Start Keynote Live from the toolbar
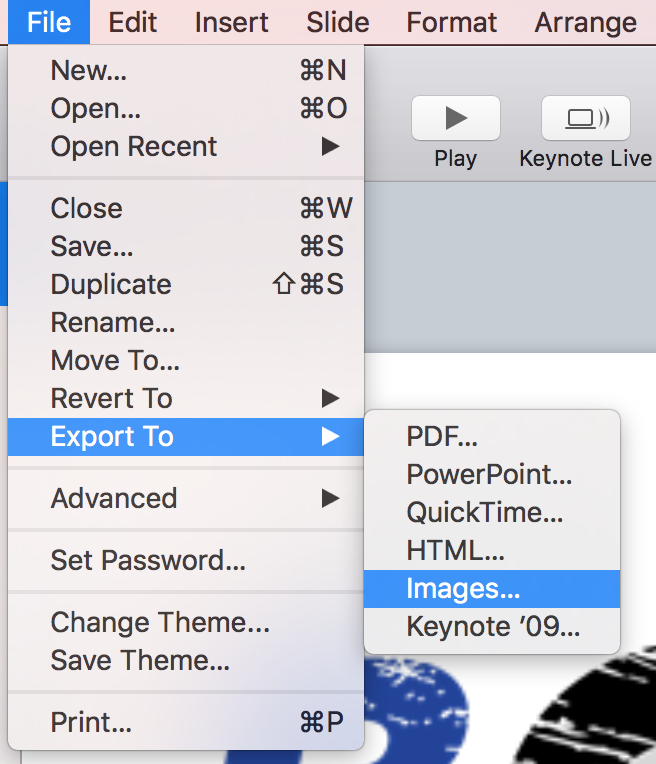The width and height of the screenshot is (656, 764). click(586, 118)
